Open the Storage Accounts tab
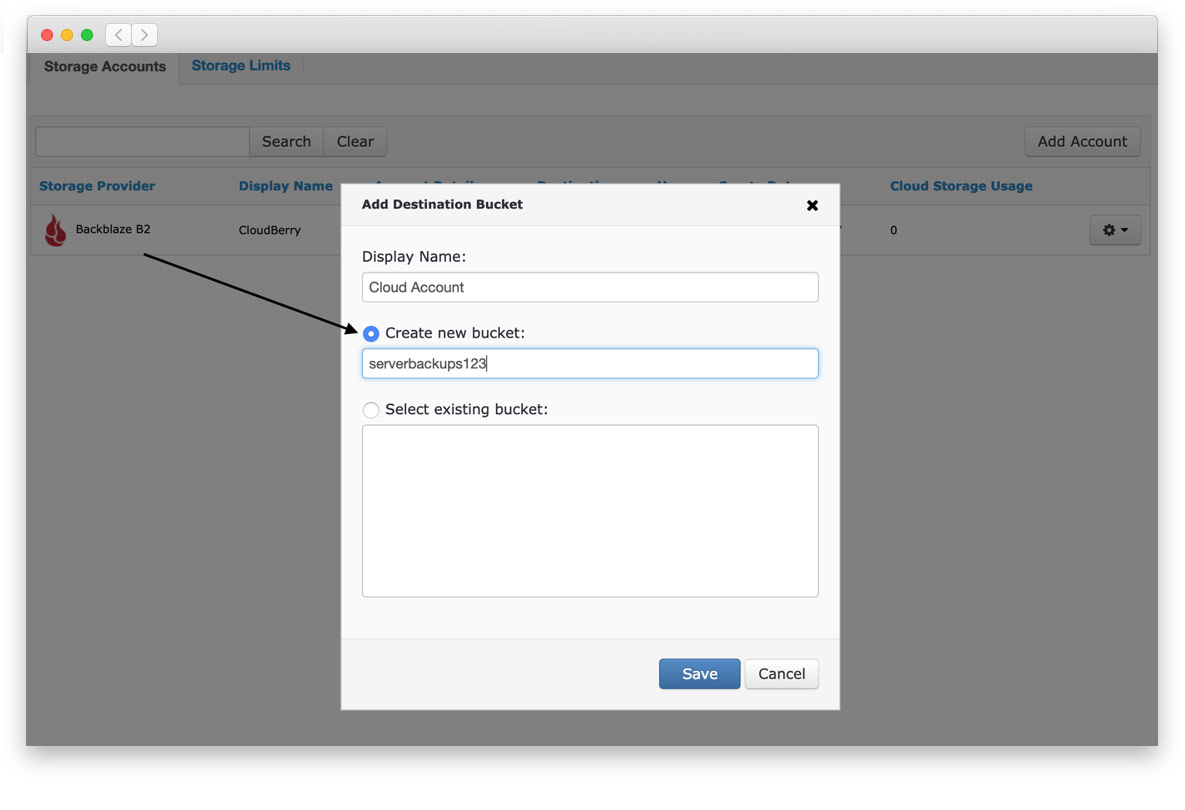Image resolution: width=1185 pixels, height=810 pixels. [105, 67]
